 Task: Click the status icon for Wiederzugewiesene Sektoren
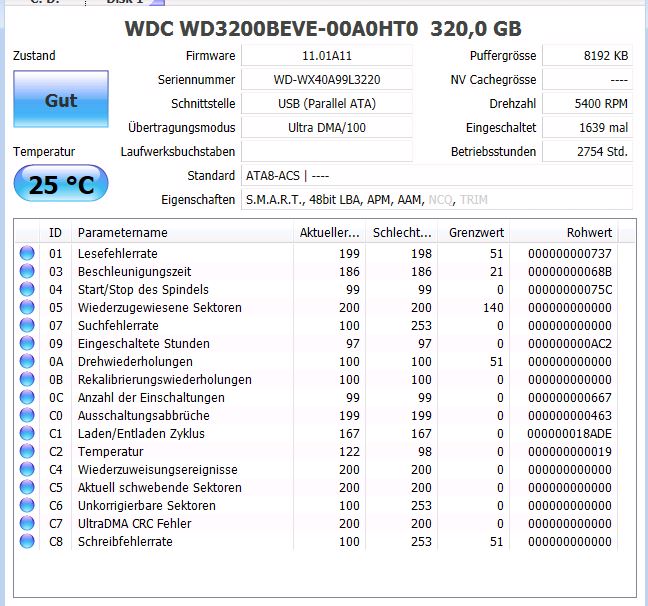pos(27,307)
